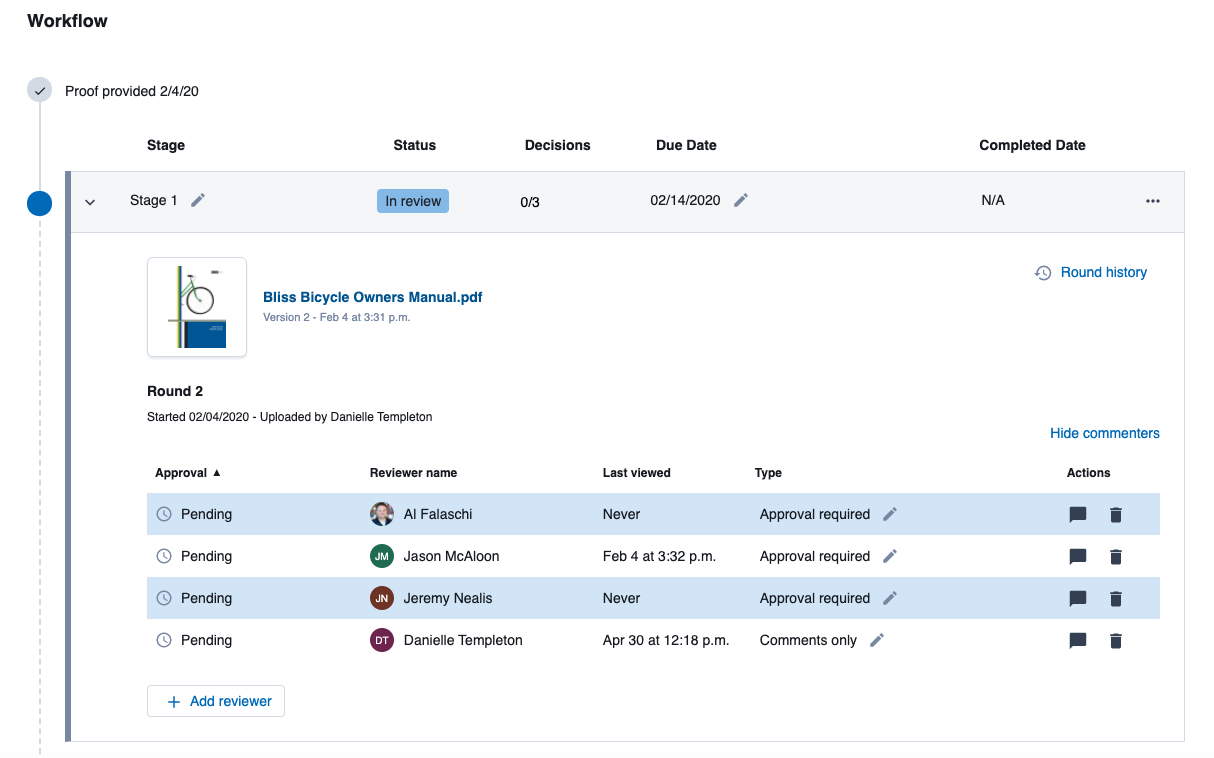Click Jeremy Nealis's JN avatar
The image size is (1214, 758).
382,598
